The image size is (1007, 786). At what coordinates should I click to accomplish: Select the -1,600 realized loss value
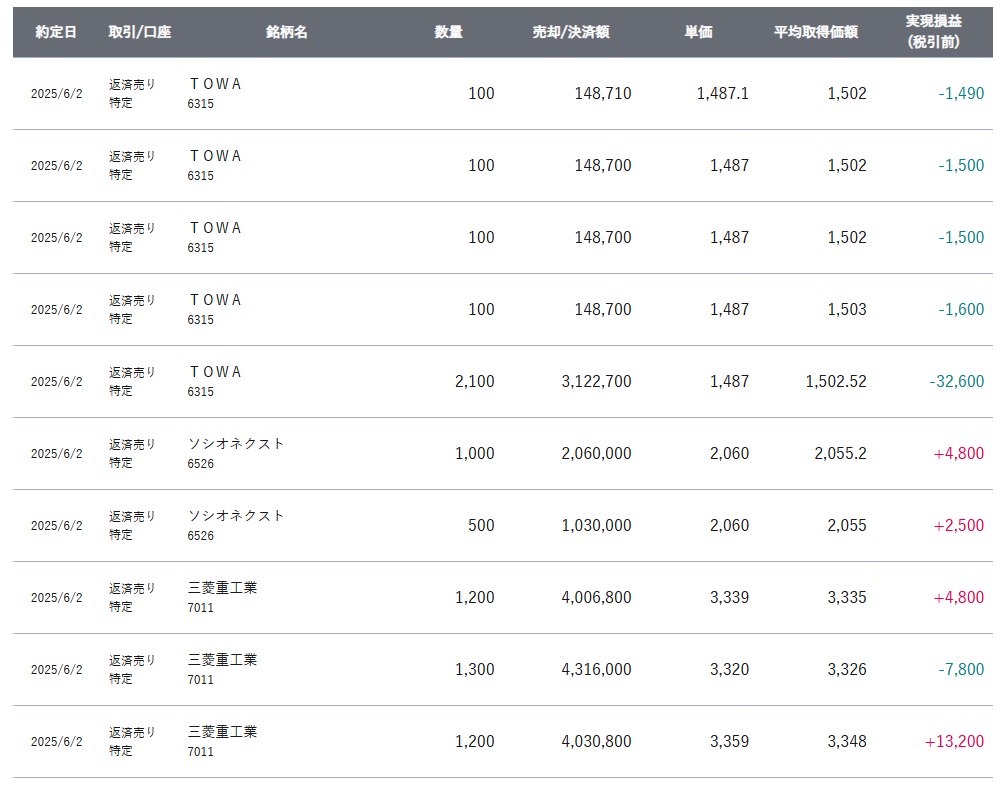961,309
